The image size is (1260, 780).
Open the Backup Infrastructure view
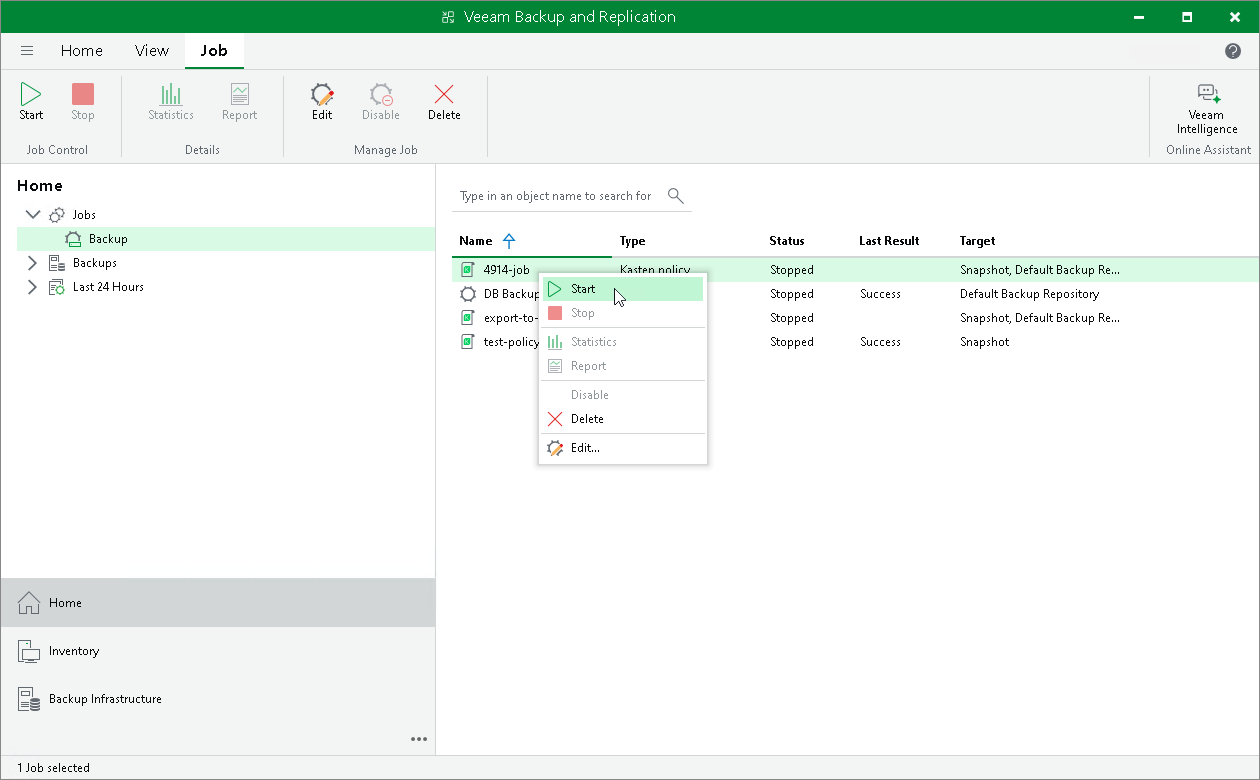(x=218, y=699)
